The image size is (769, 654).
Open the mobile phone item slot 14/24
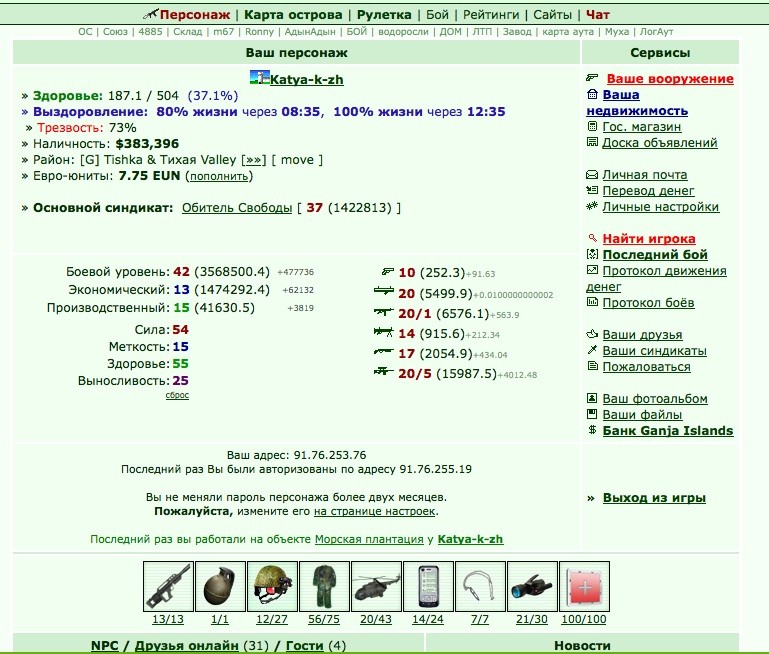[x=428, y=586]
